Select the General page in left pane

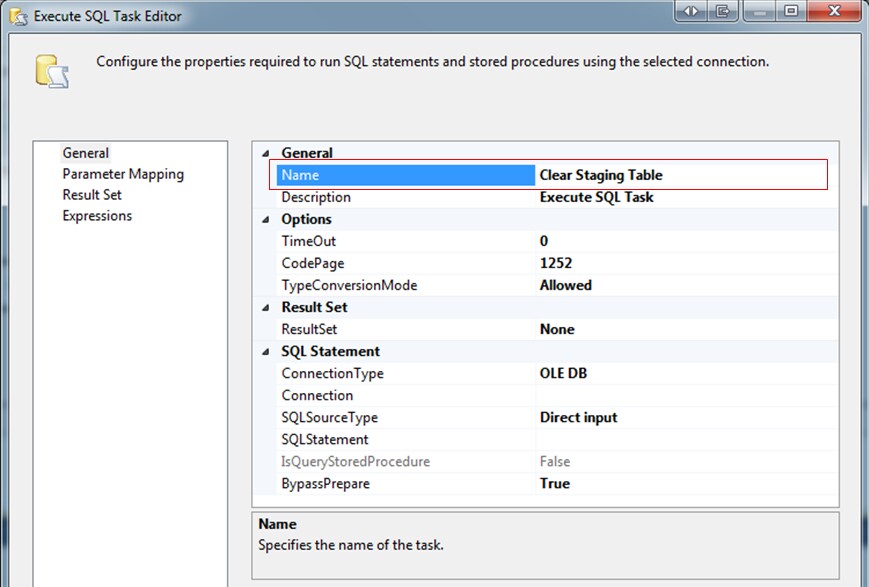(86, 153)
